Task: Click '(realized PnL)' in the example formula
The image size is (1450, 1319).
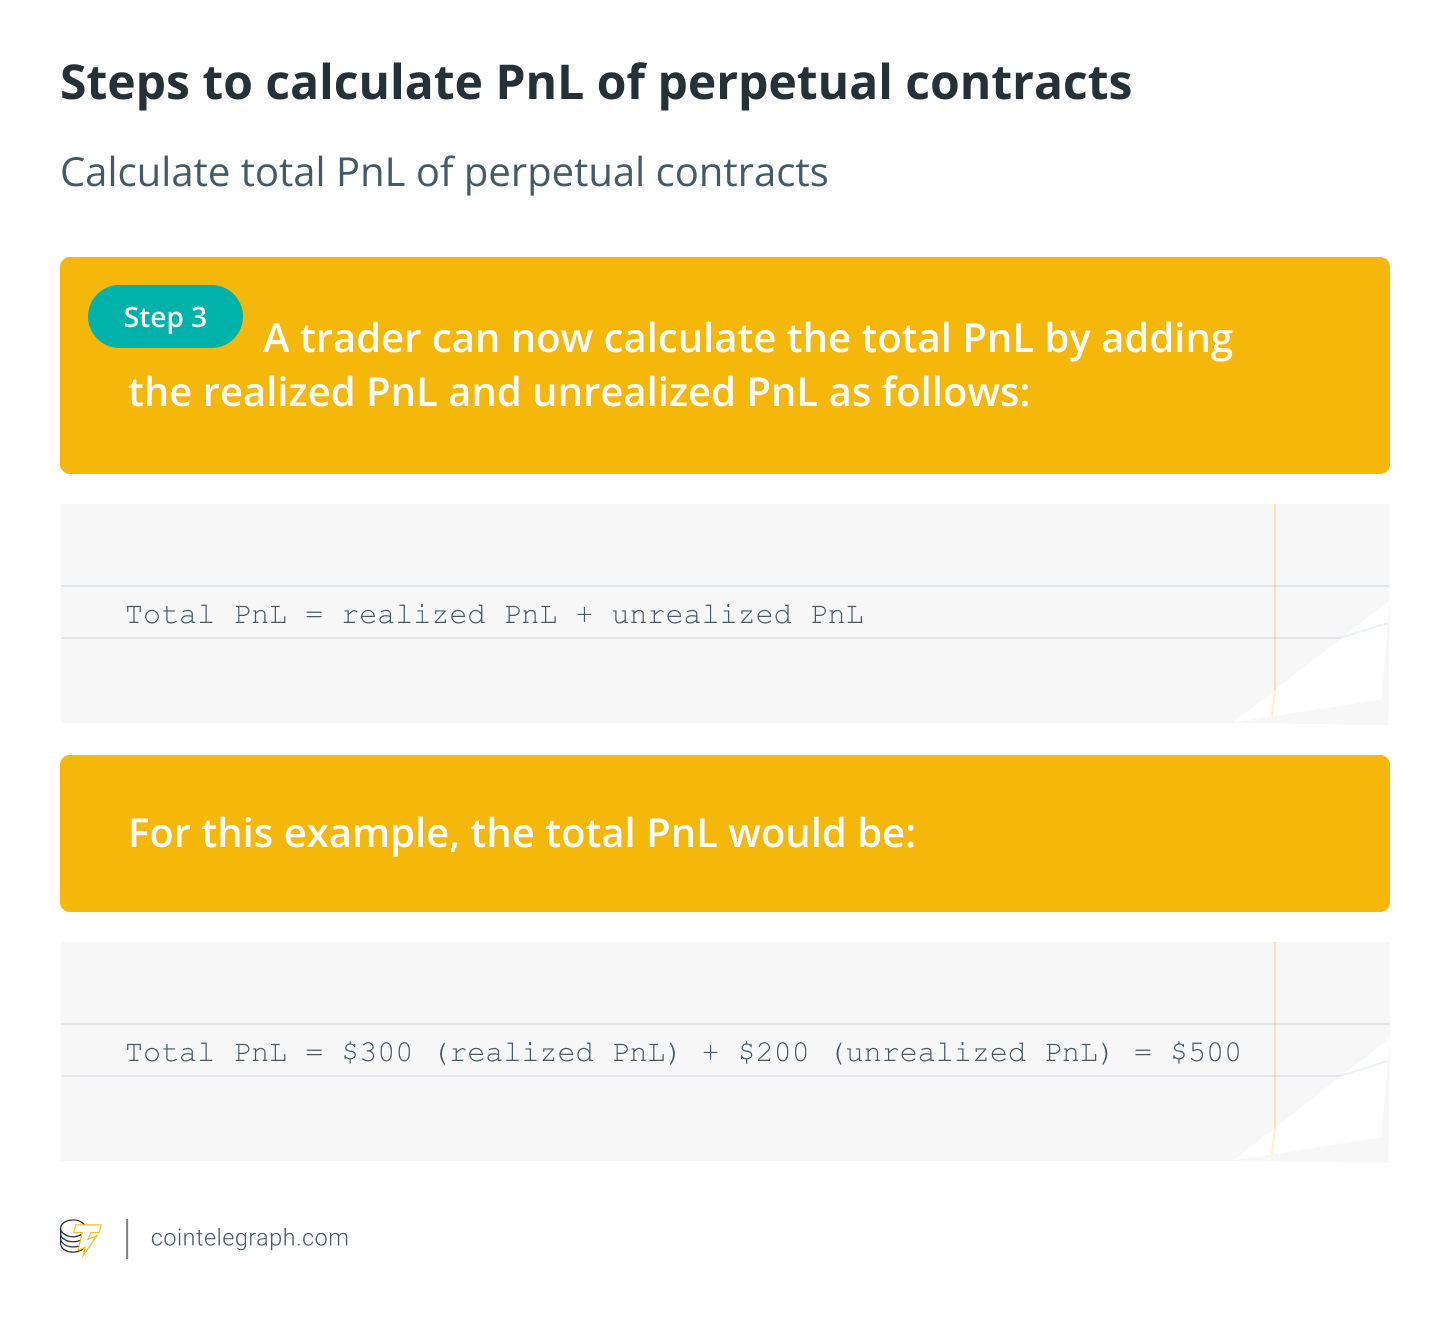Action: click(x=557, y=1052)
